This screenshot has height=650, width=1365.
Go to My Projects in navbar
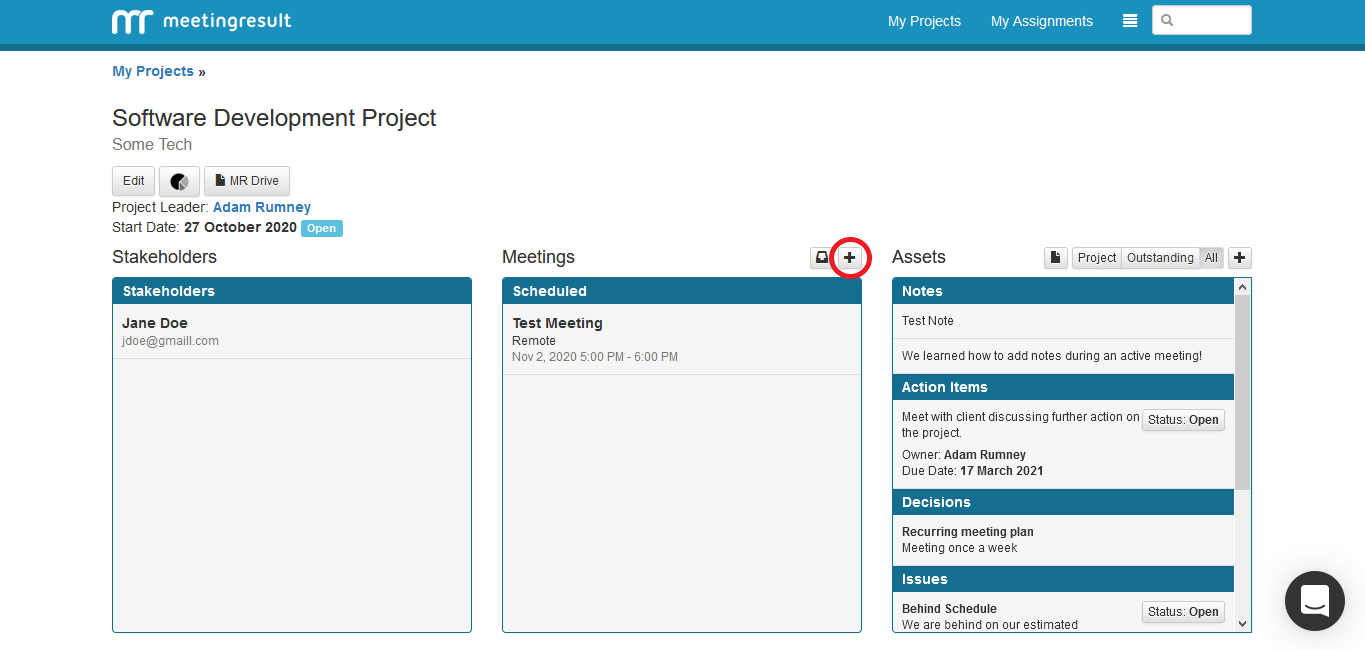tap(924, 21)
